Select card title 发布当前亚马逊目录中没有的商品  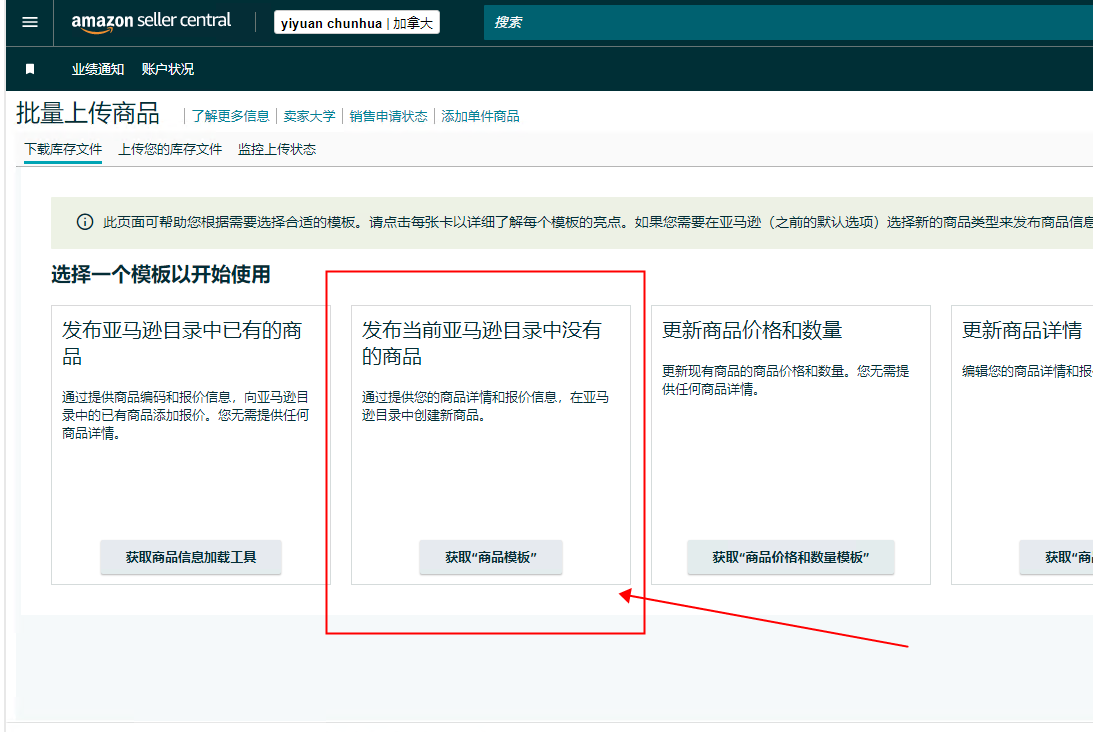[x=482, y=343]
